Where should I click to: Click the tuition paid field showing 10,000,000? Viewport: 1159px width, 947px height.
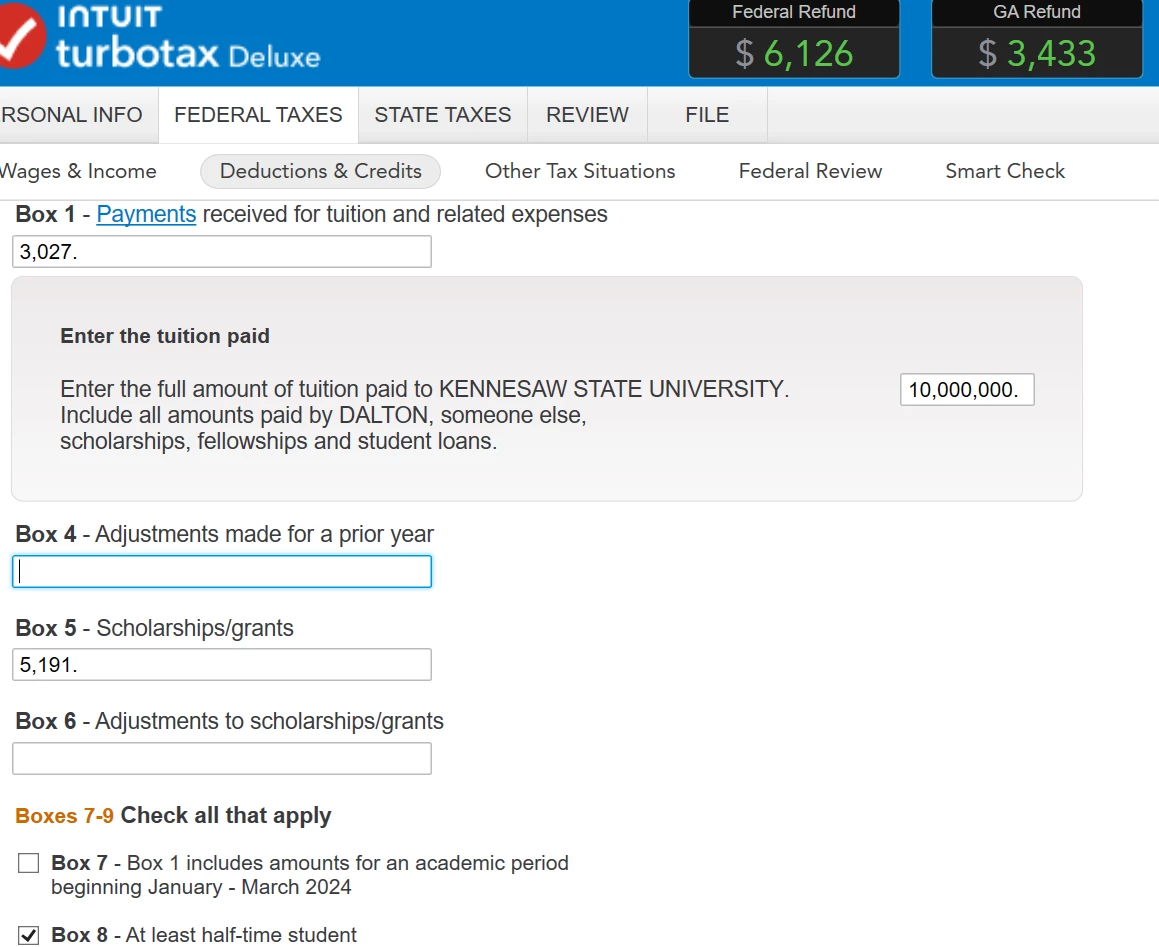(967, 390)
